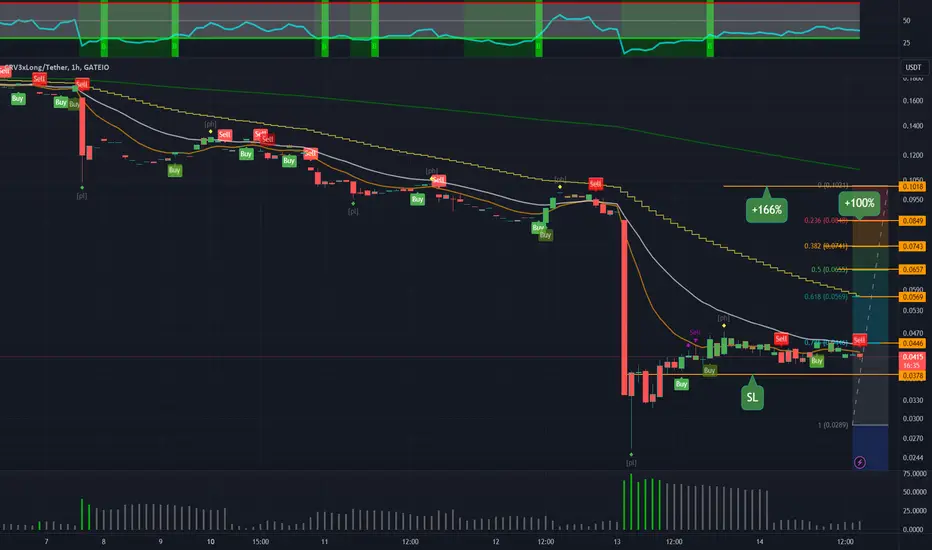Screen dimensions: 932x550
Task: Click the date 14 on time axis
Action: pos(760,542)
